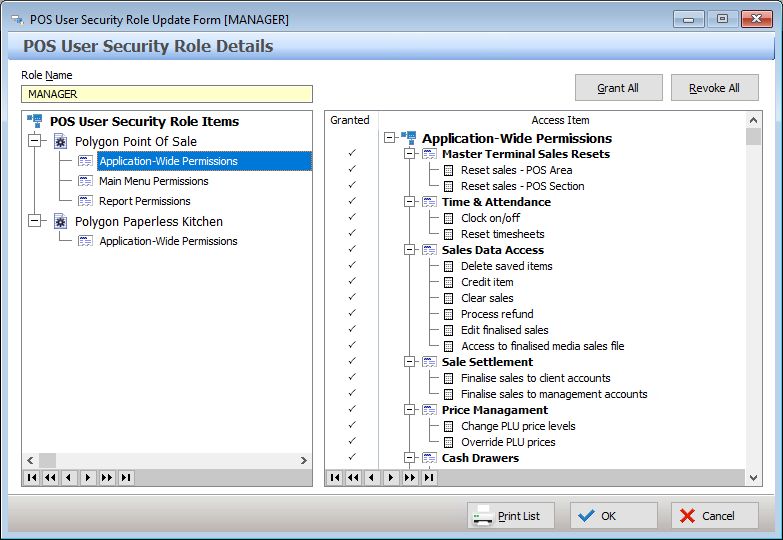Collapse the Sales Data Access group

pos(409,249)
